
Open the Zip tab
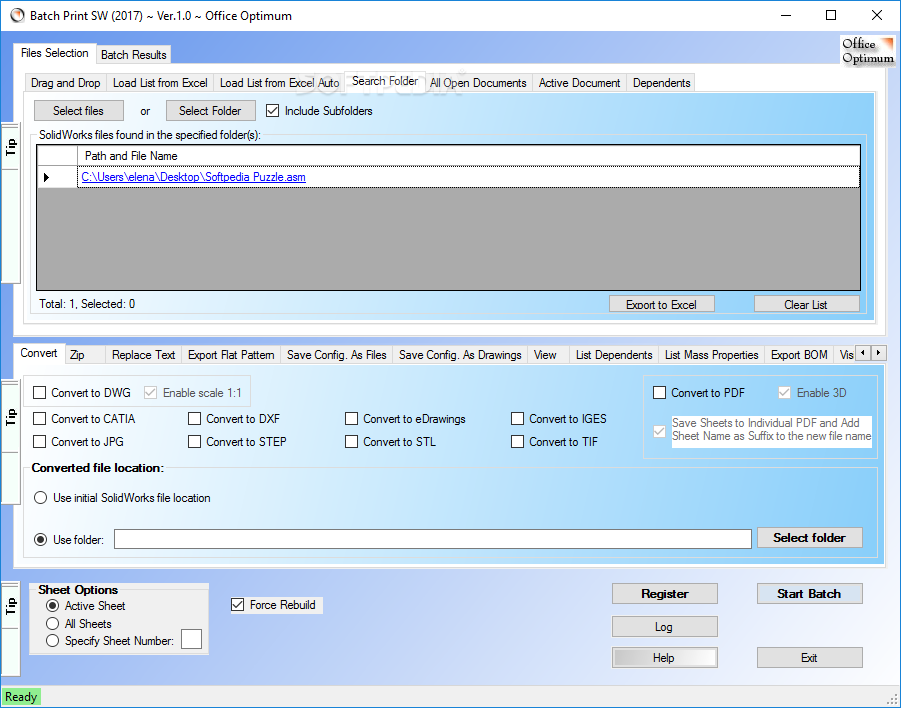tap(85, 355)
